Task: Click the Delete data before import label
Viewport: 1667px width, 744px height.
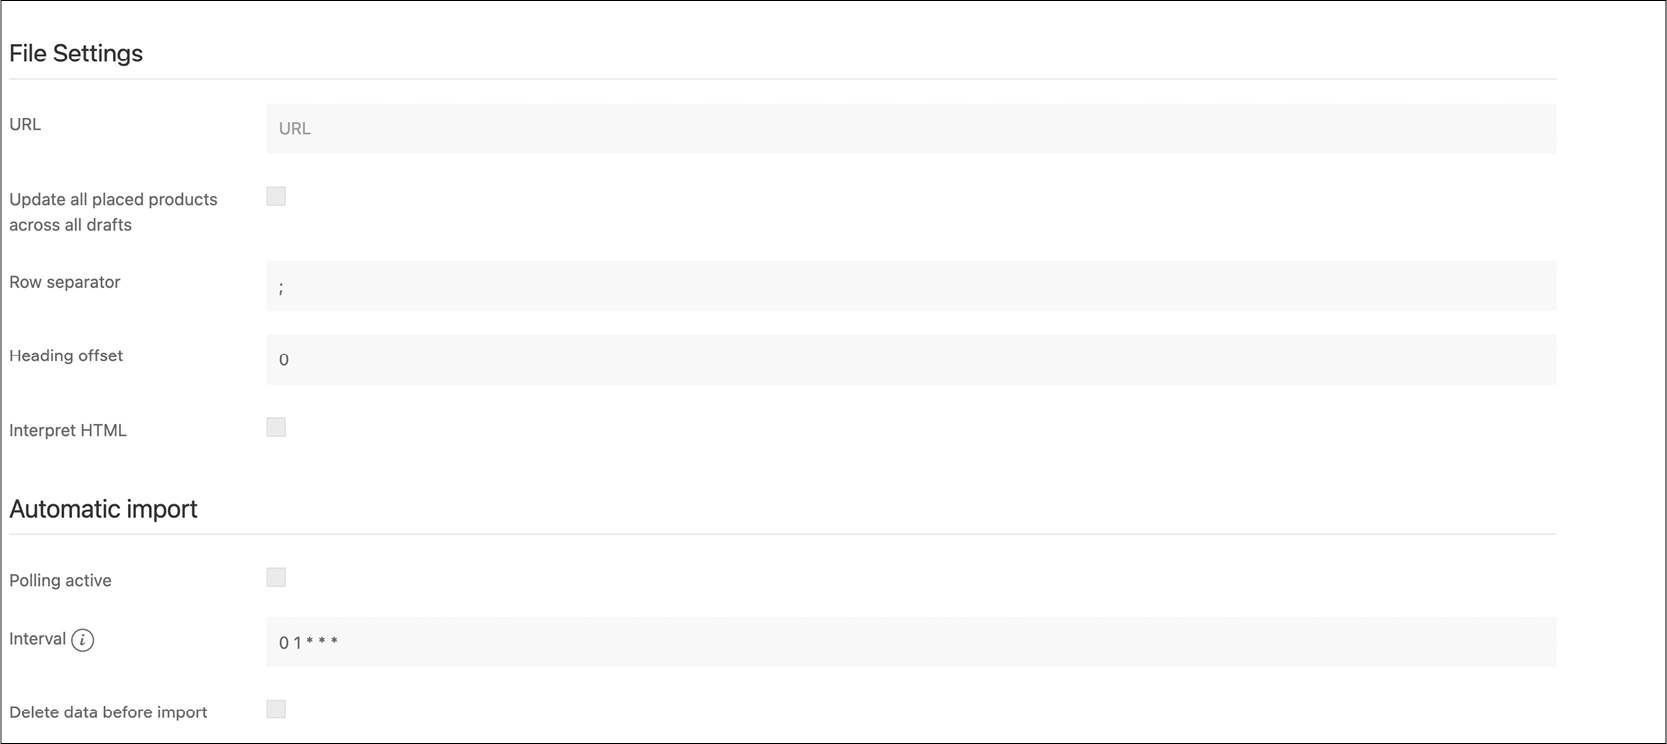Action: tap(108, 711)
